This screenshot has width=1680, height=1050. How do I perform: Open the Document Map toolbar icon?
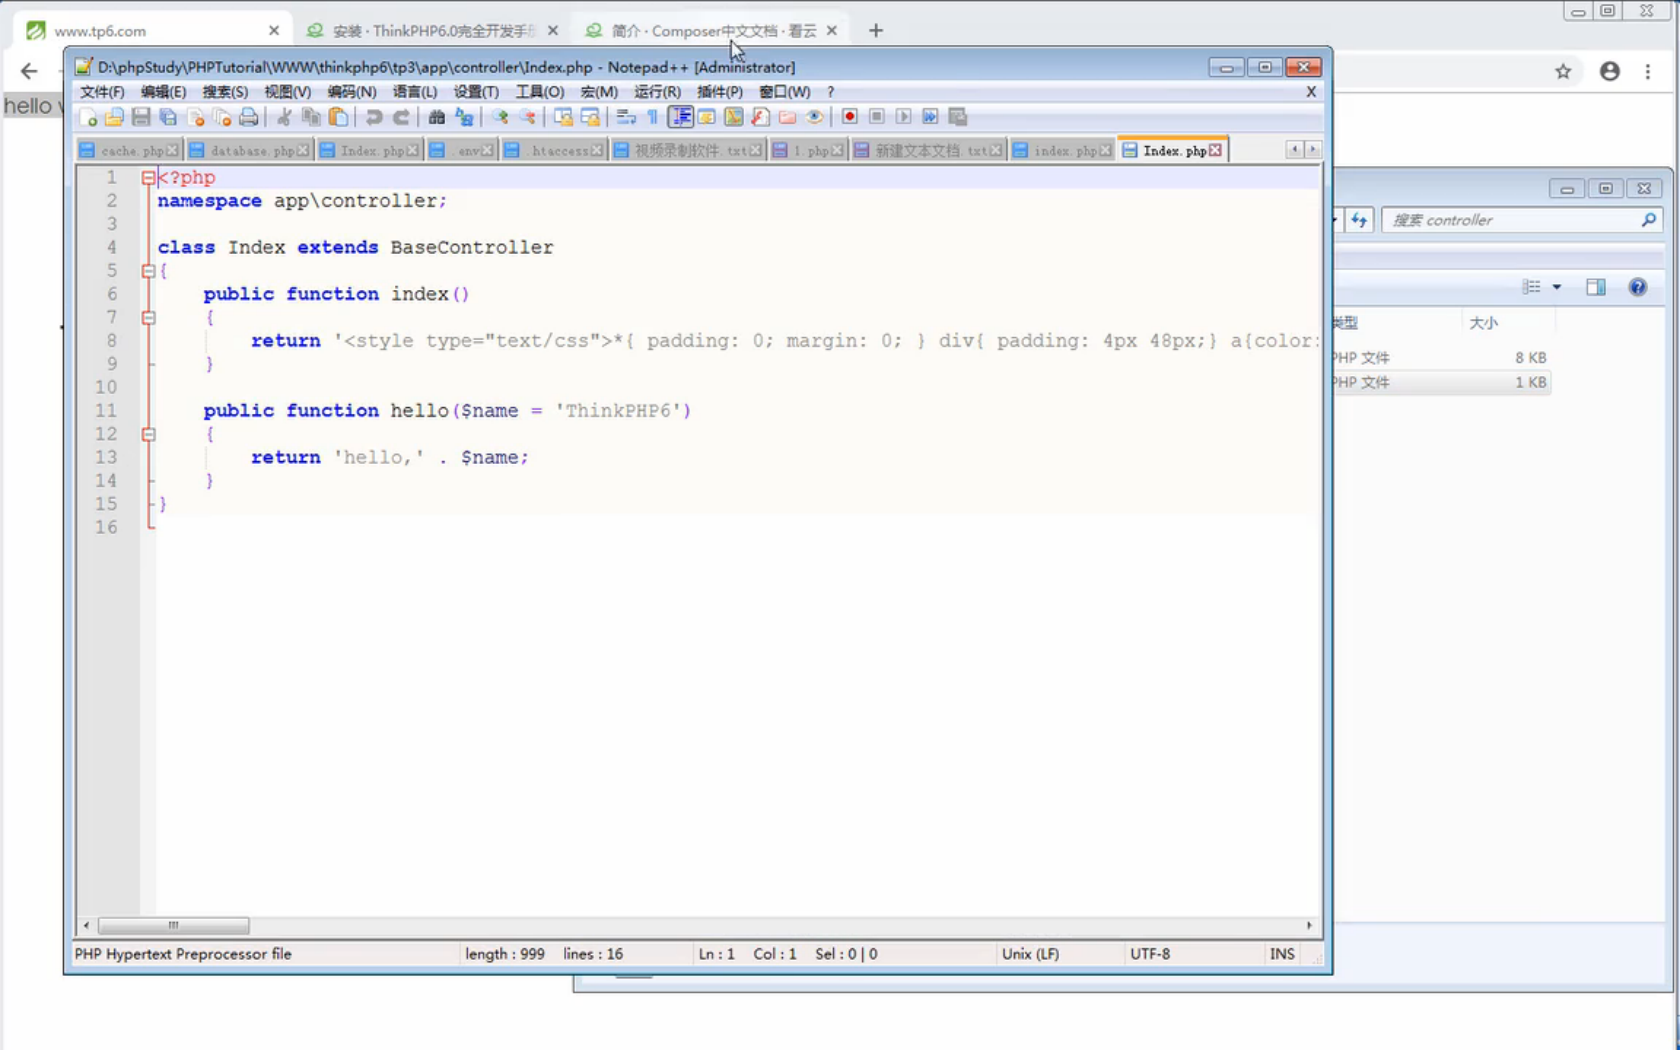coord(733,117)
